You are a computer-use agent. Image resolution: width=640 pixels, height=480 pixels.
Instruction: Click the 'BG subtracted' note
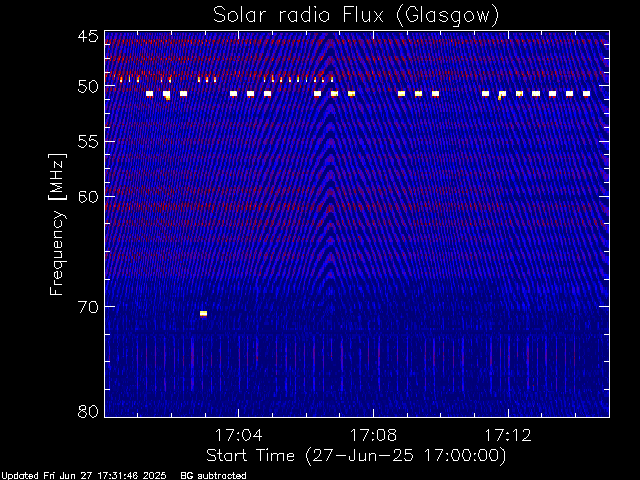[x=213, y=476]
